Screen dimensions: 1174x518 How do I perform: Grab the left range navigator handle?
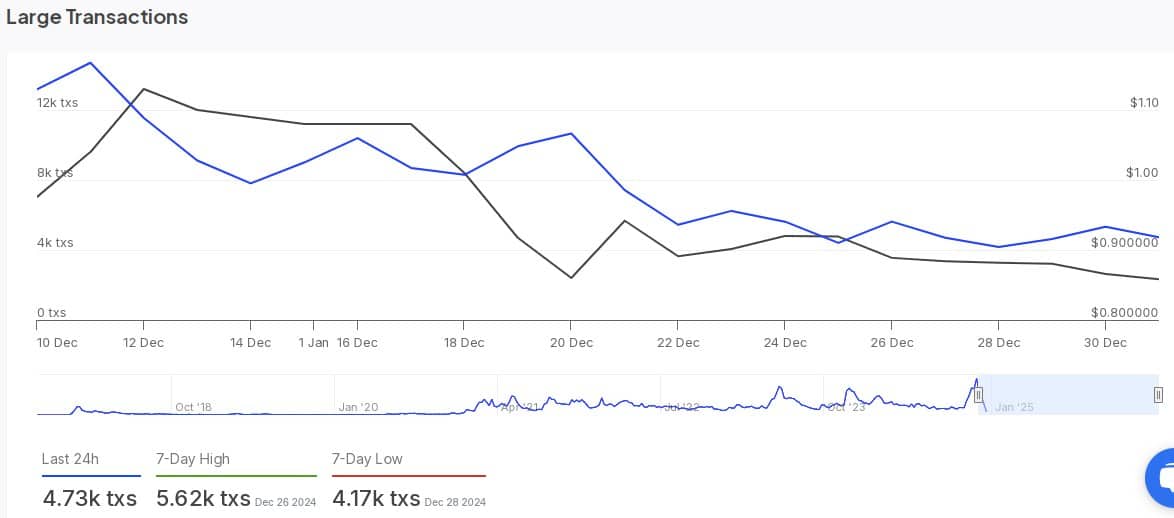tap(979, 395)
